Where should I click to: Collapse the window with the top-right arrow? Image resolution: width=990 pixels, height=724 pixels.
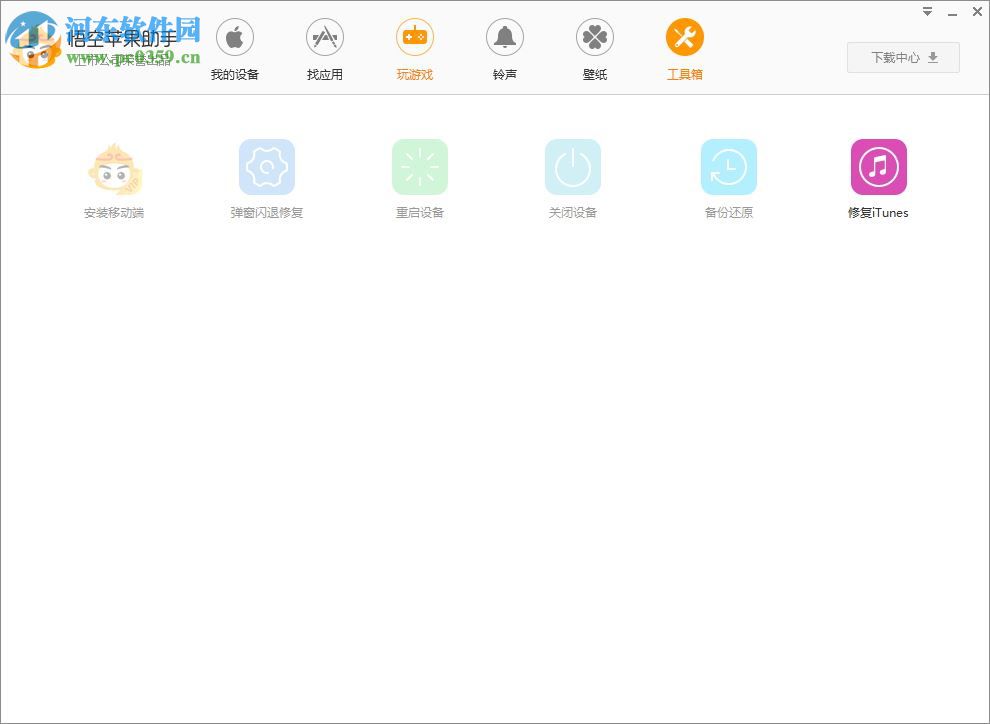click(926, 11)
